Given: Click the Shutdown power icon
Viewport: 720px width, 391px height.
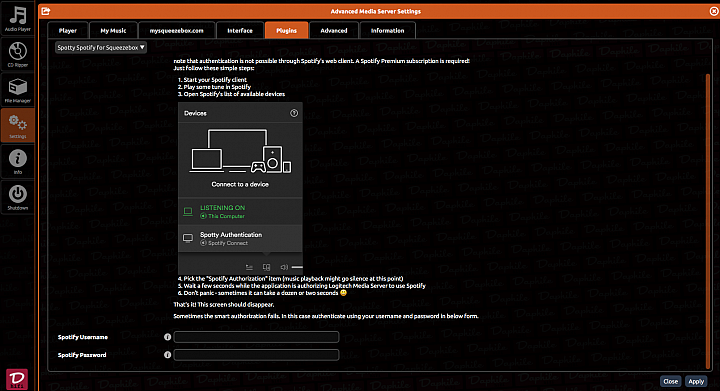Looking at the screenshot, I should [x=17, y=197].
